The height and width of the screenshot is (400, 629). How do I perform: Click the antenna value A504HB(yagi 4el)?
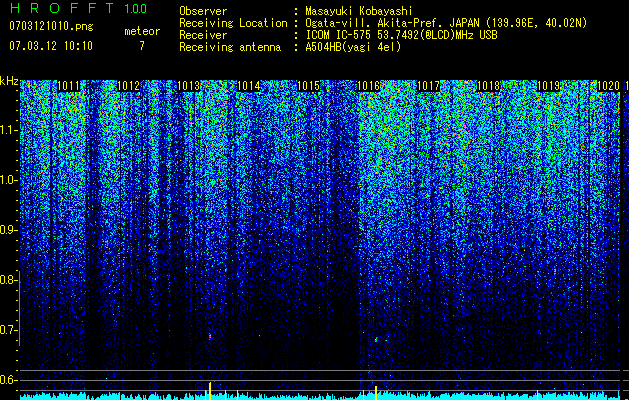tap(353, 47)
